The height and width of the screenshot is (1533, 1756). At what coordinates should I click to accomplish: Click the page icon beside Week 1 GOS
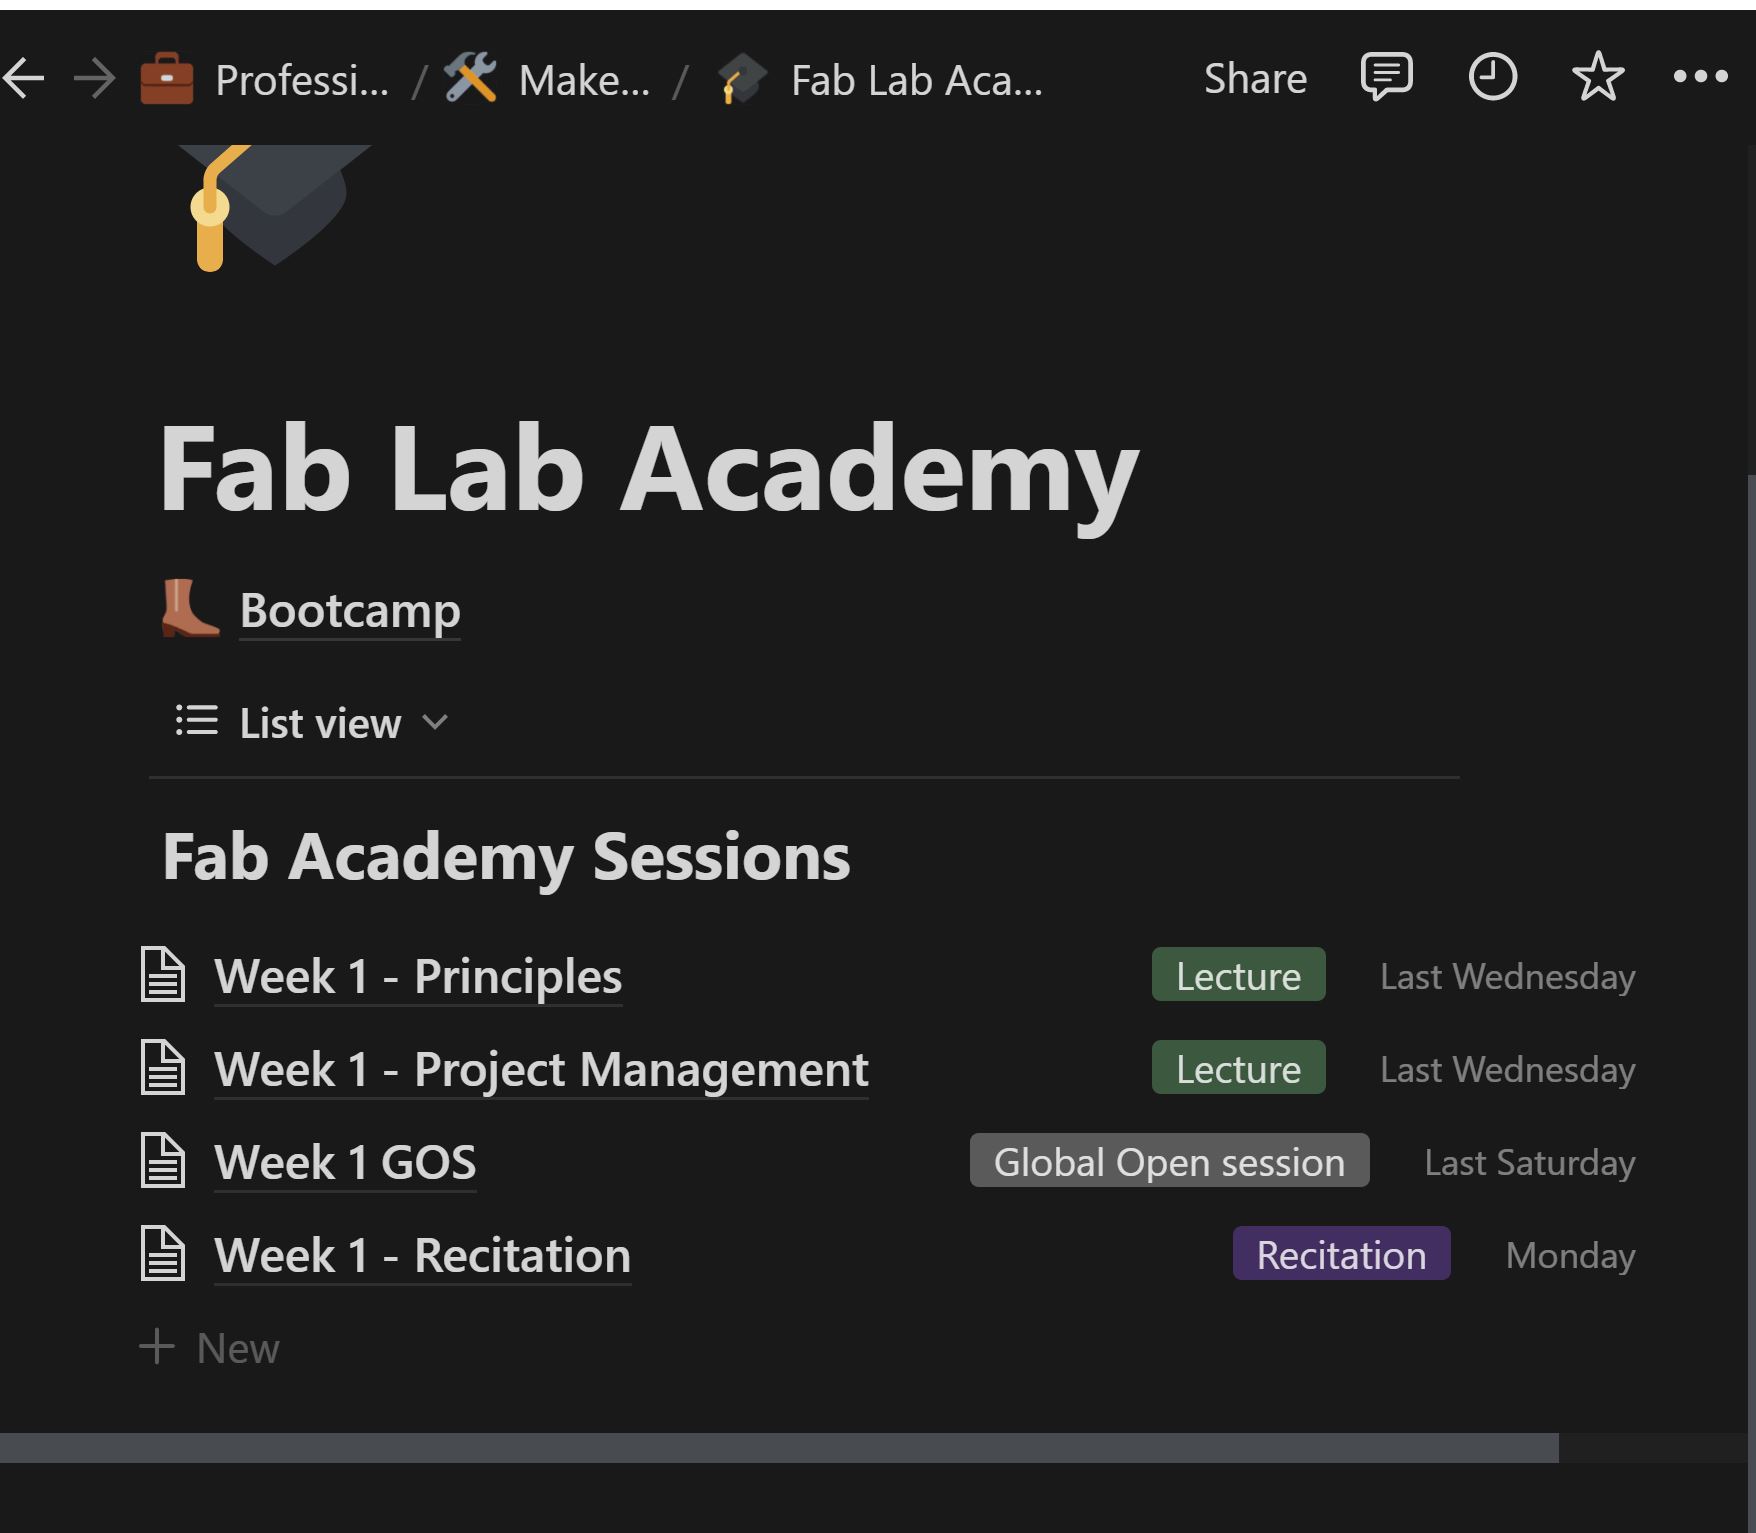(163, 1161)
